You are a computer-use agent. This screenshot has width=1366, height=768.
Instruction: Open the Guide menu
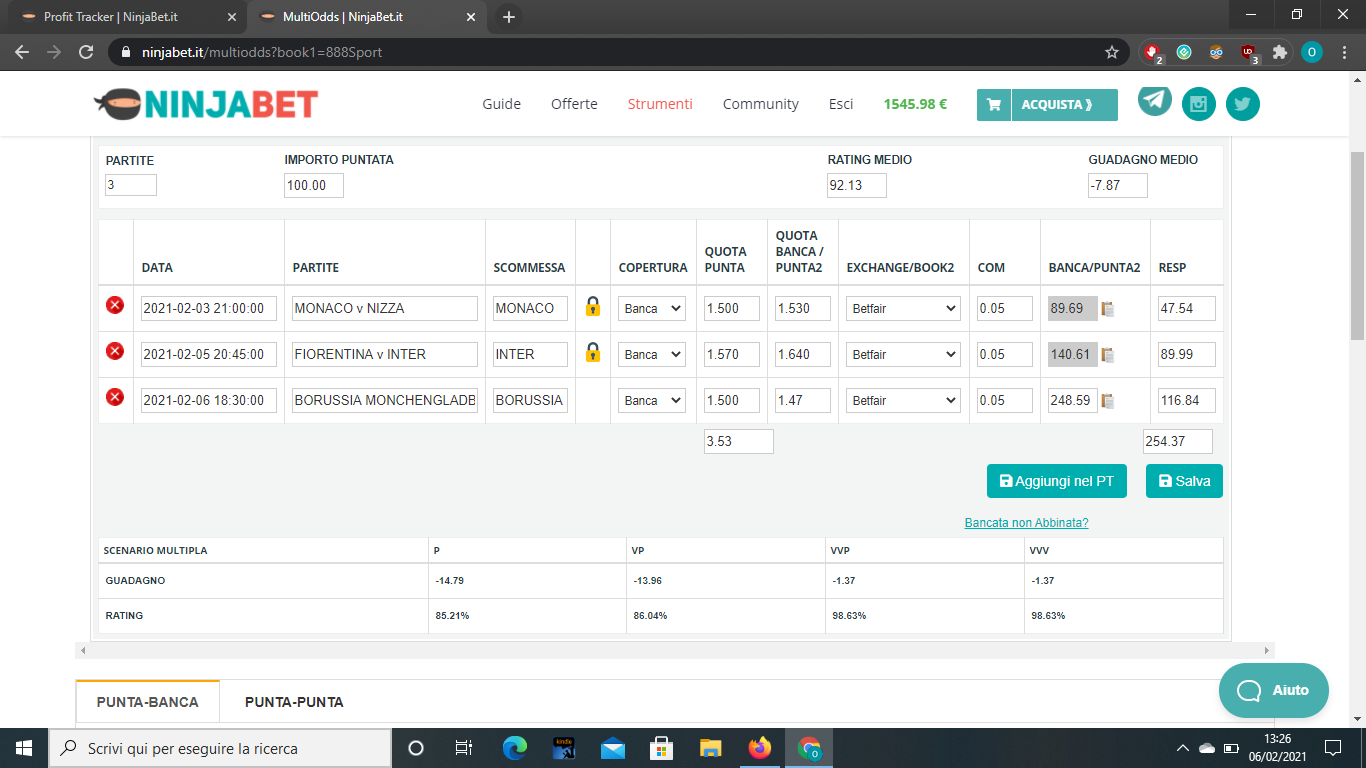point(501,104)
